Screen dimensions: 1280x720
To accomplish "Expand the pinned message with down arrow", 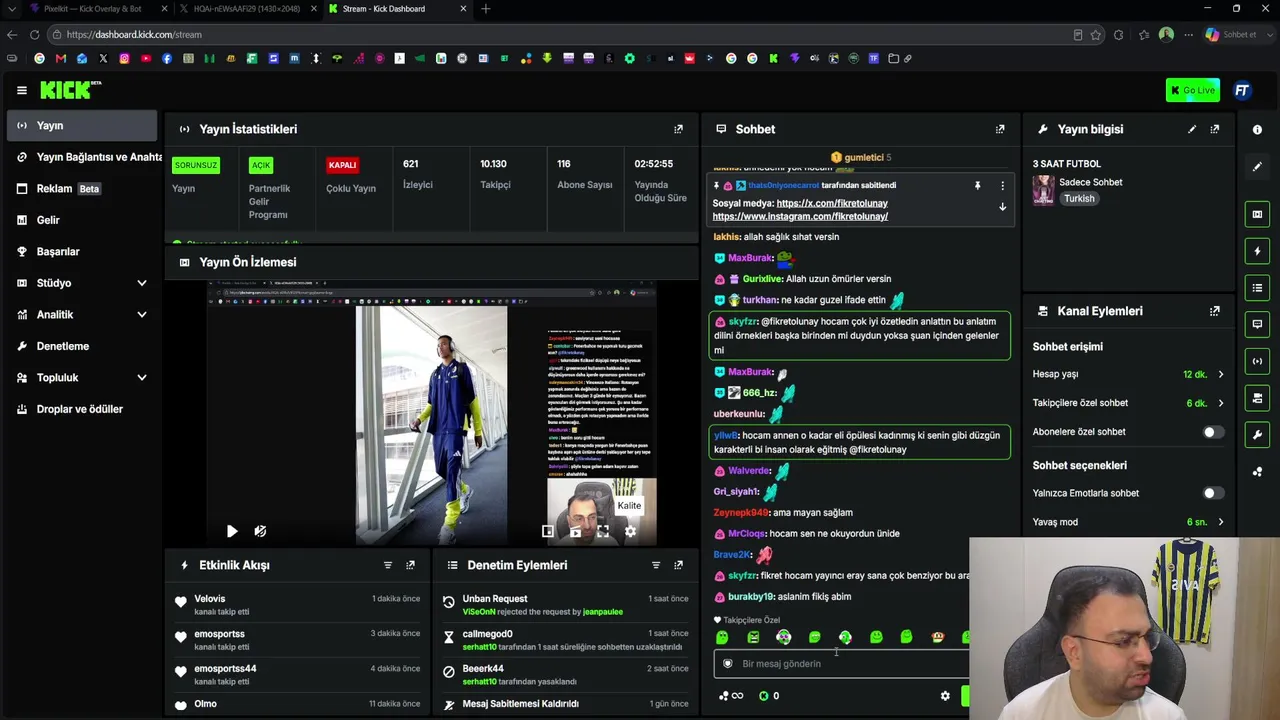I will 1002,207.
